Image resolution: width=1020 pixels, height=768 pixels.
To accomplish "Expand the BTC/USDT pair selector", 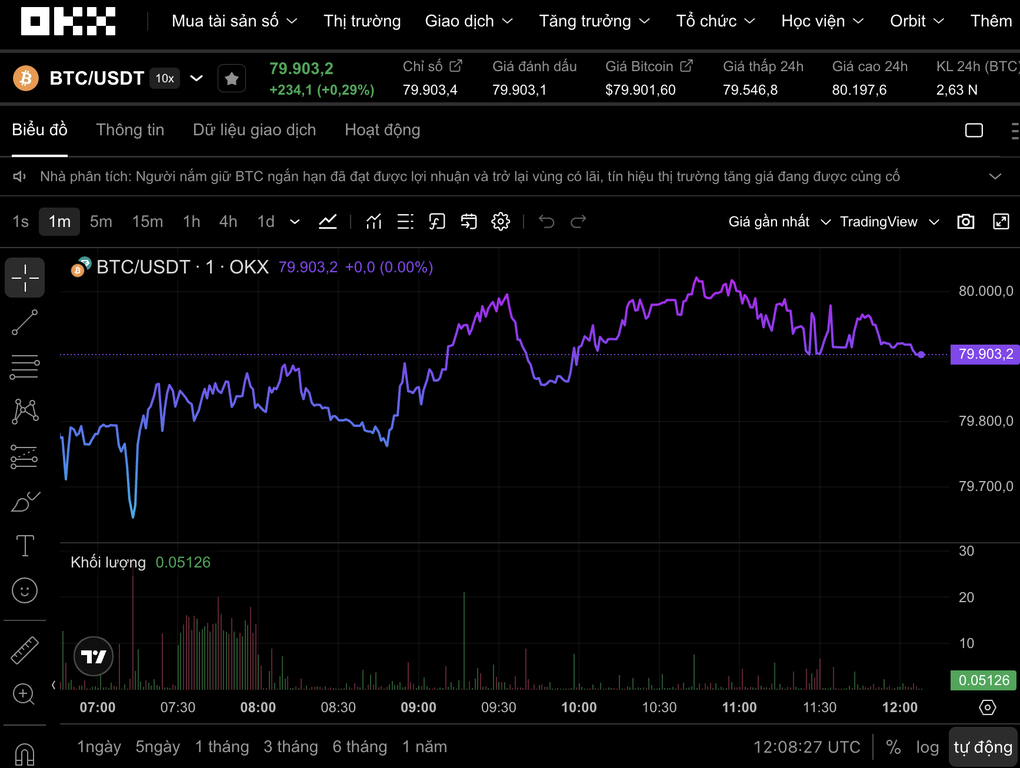I will click(196, 79).
